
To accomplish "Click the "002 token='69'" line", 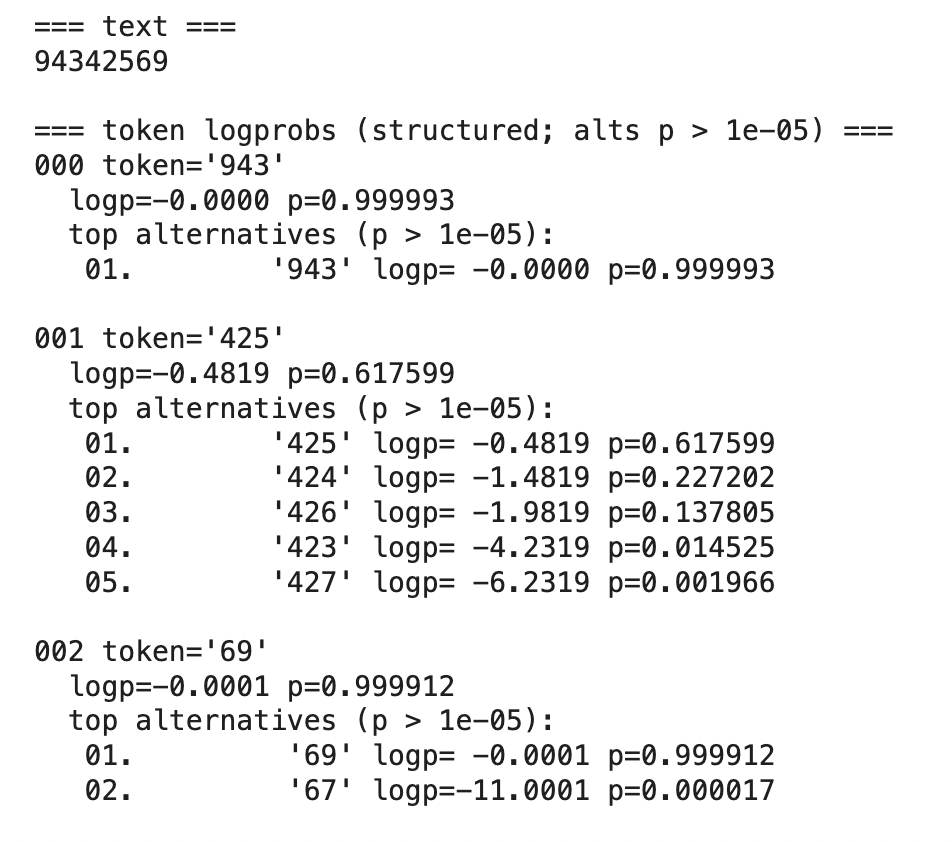I will [x=152, y=652].
